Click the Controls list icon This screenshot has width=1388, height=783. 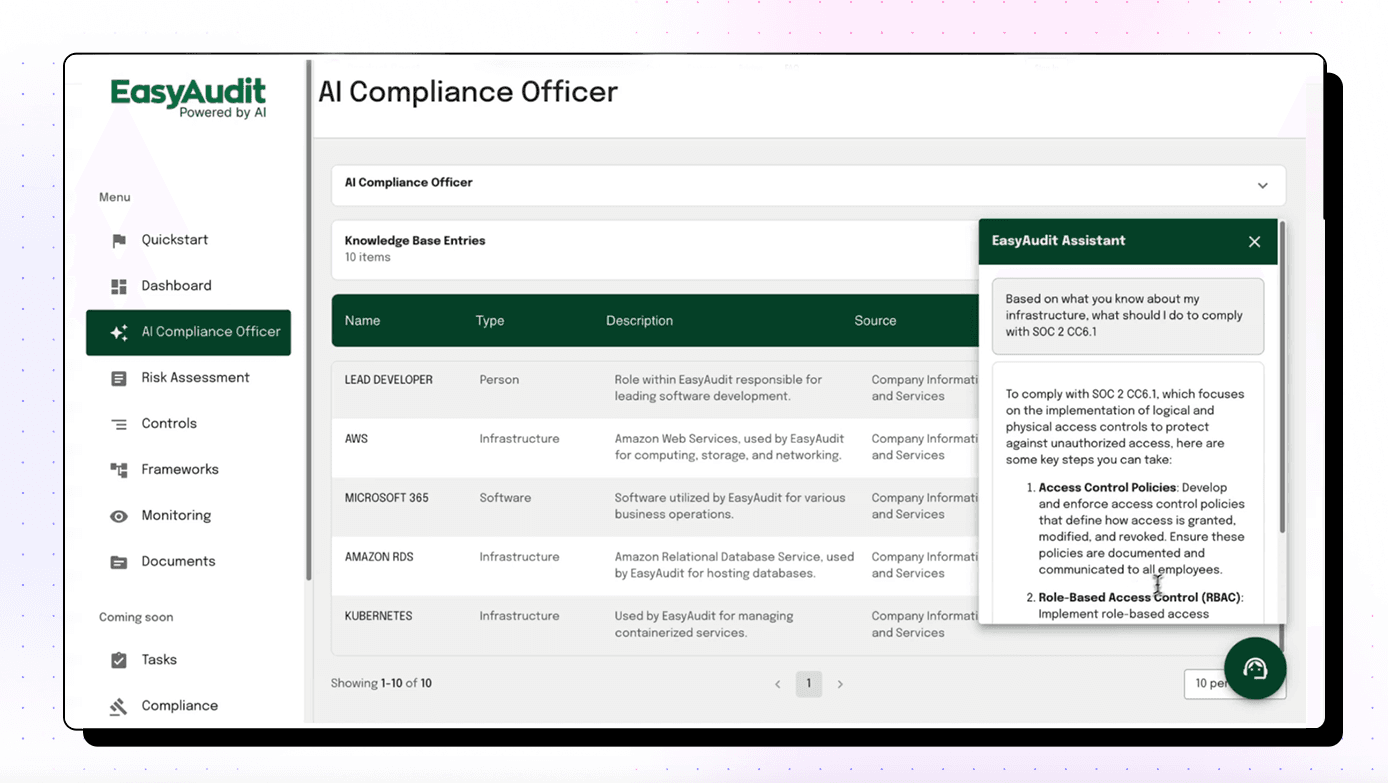(x=119, y=424)
